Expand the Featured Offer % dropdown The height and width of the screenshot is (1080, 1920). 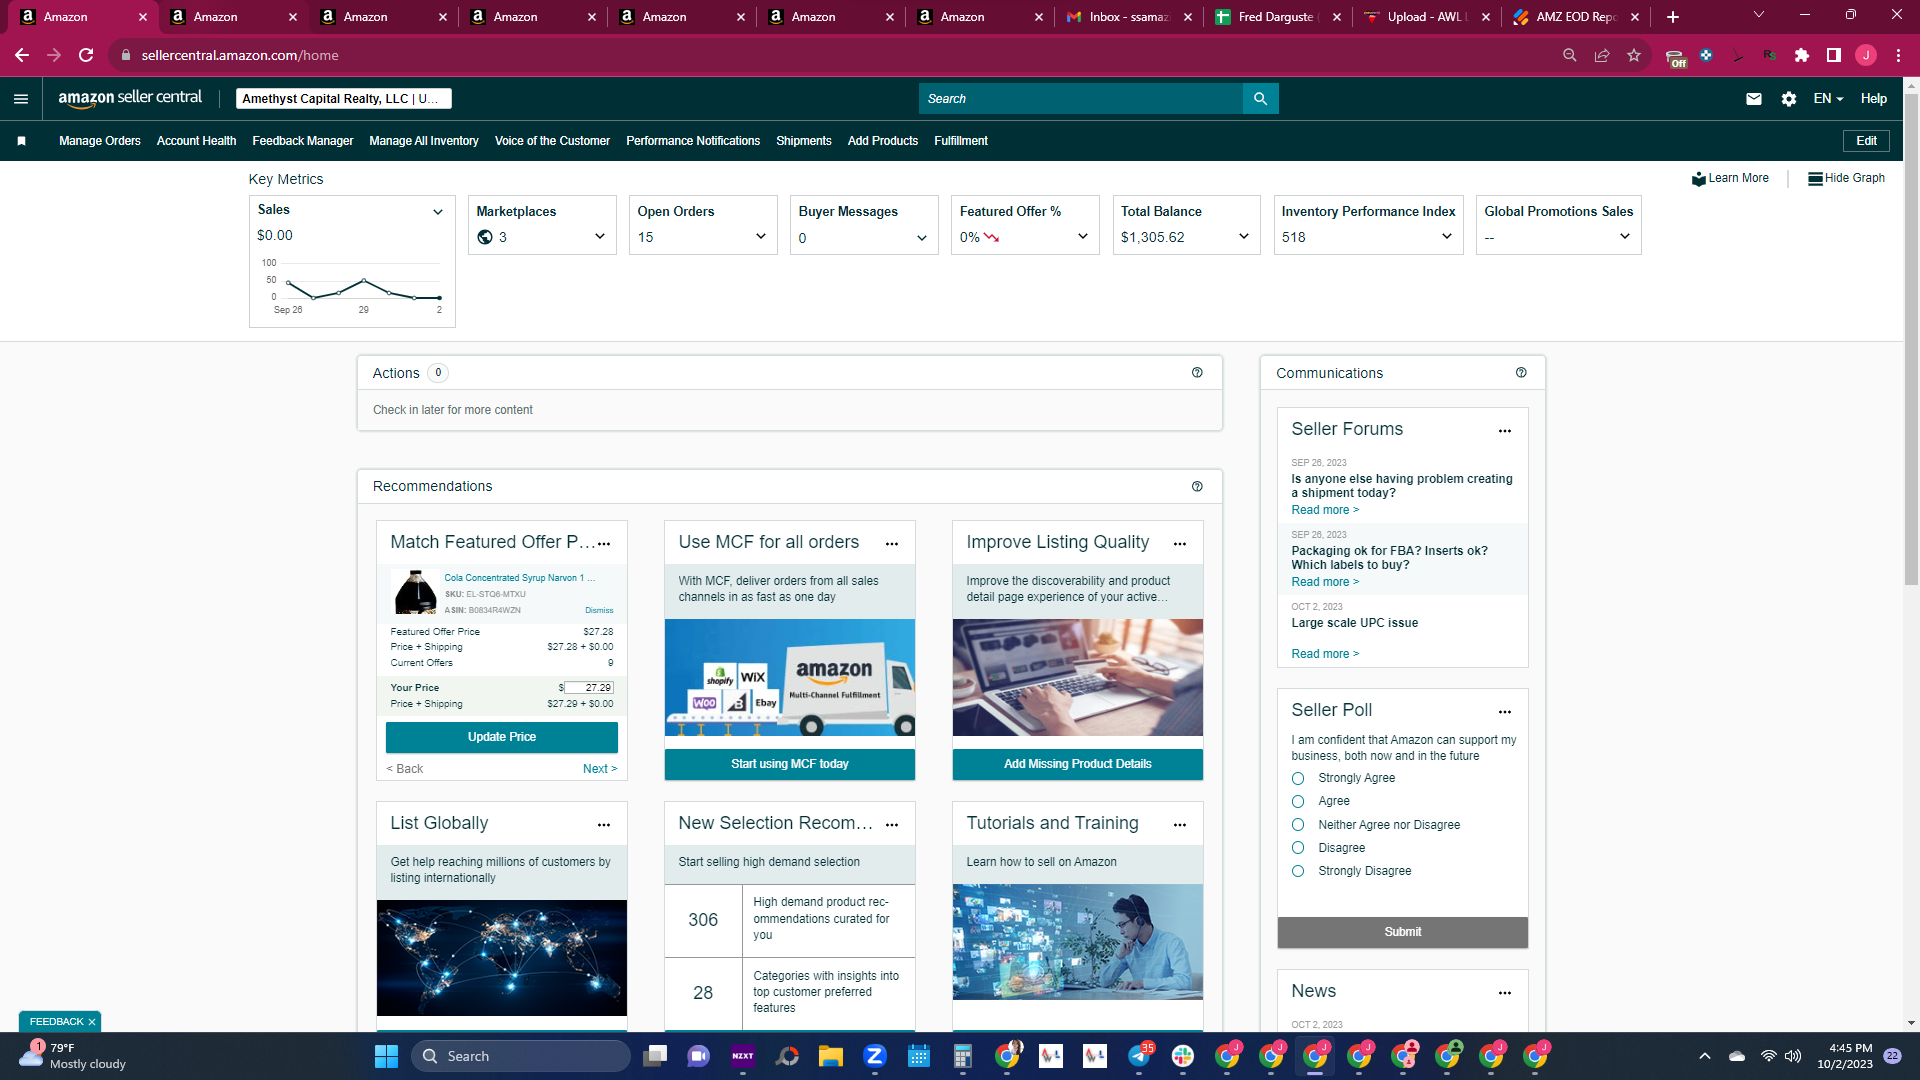pos(1083,237)
